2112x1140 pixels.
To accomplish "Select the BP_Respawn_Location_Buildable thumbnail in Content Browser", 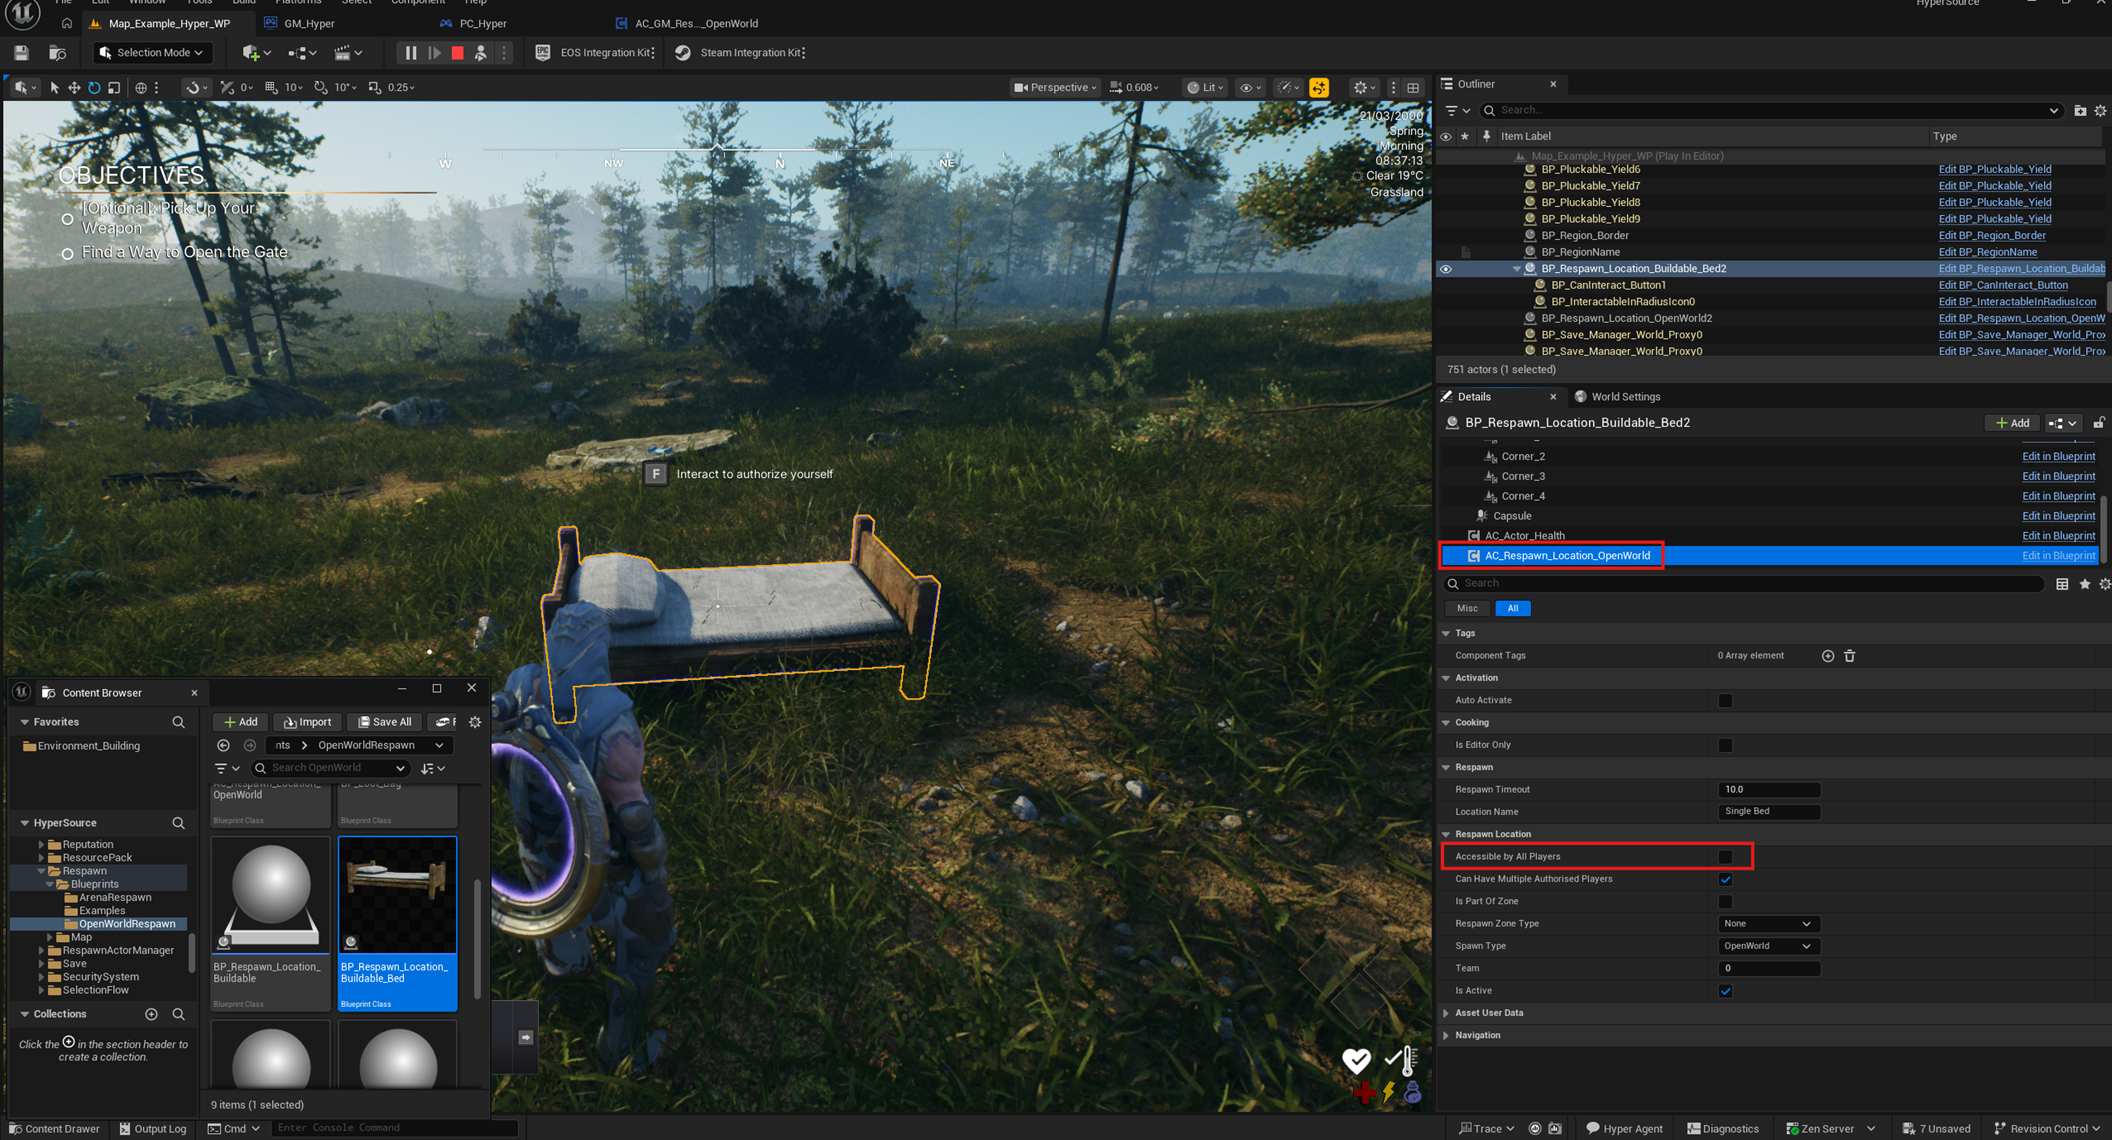I will coord(270,896).
